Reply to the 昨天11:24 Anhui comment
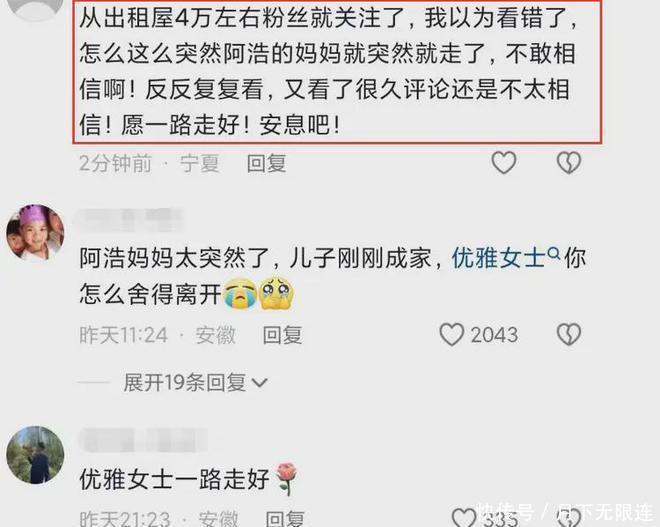 [282, 335]
